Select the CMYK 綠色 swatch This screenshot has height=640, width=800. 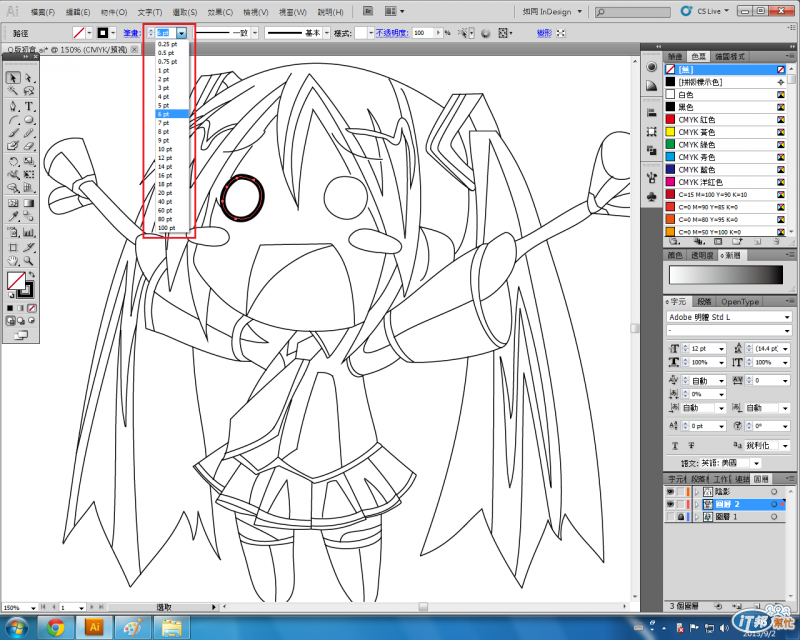726,144
